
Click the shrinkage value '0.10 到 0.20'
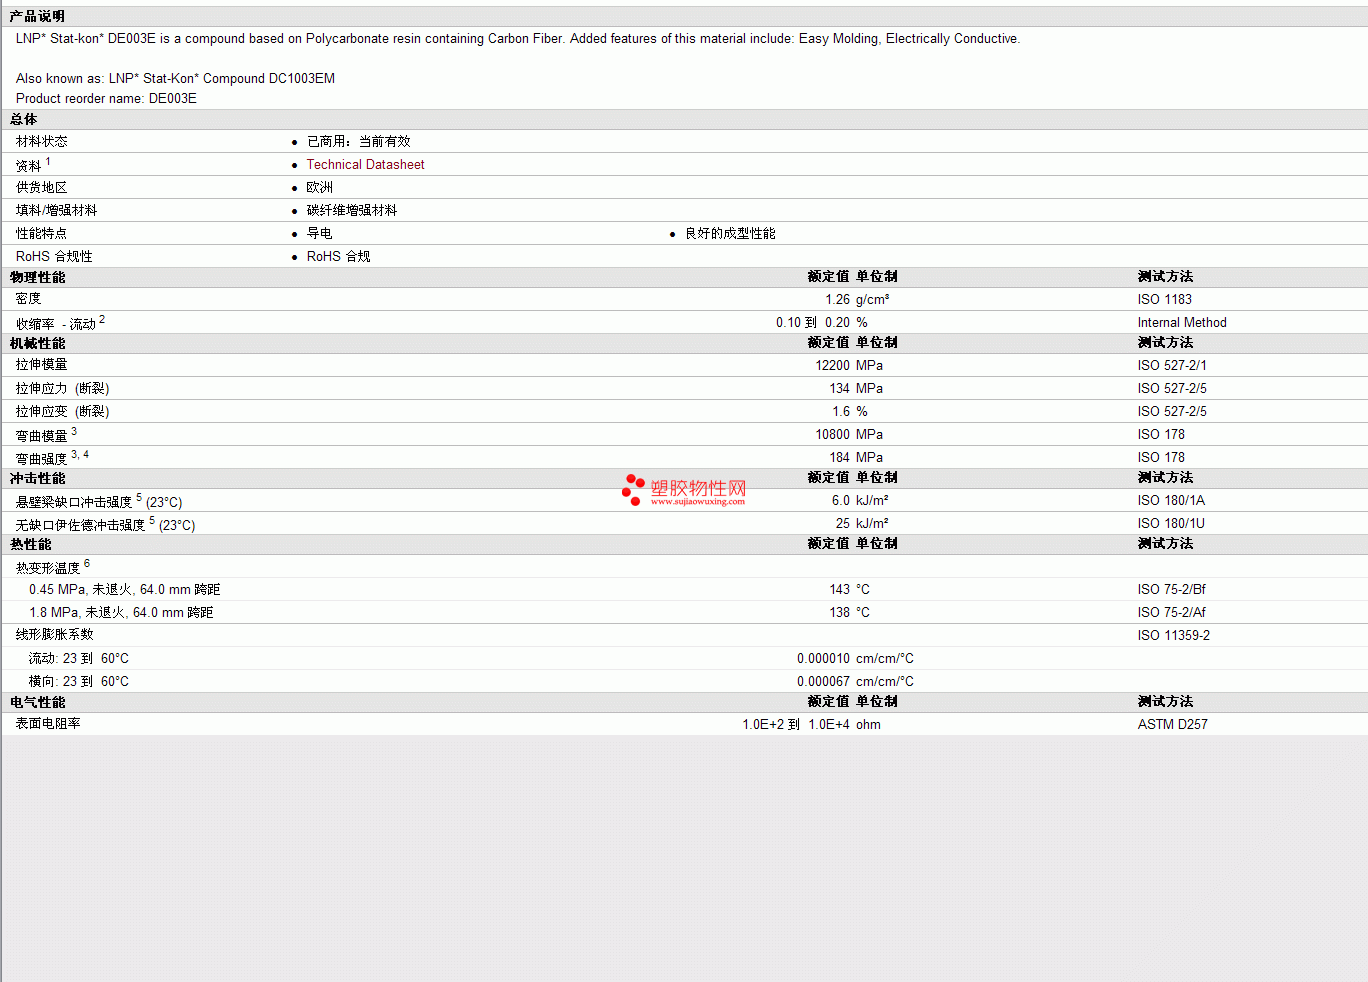click(x=813, y=323)
